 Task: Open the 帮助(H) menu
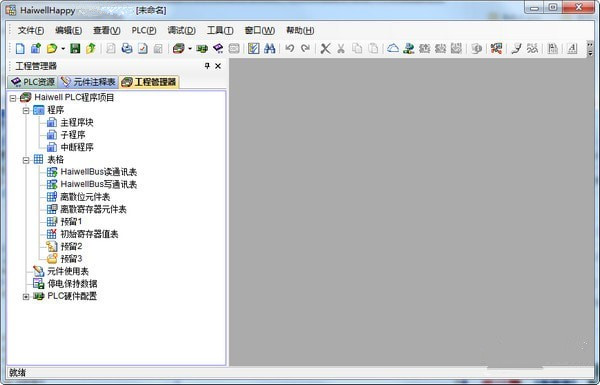coord(300,30)
